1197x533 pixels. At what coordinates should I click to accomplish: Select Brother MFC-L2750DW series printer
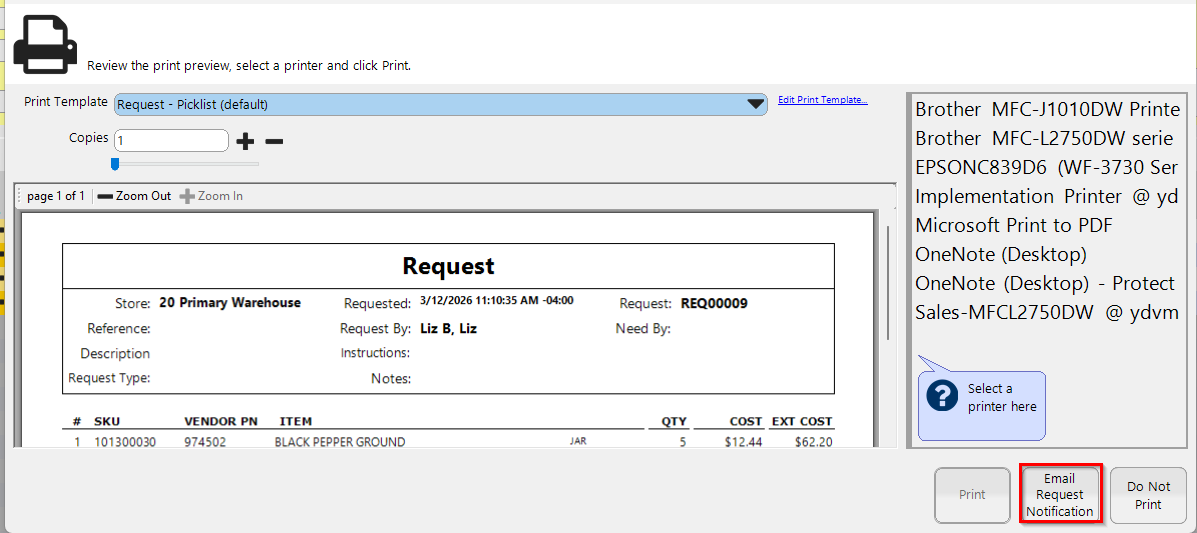1047,138
